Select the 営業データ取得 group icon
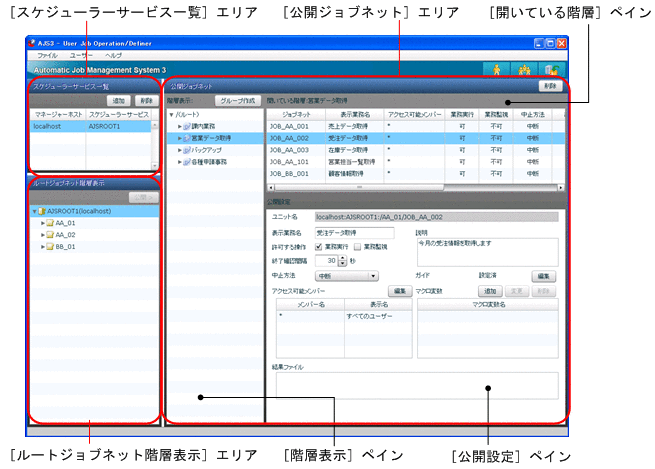This screenshot has height=469, width=655. [x=186, y=138]
